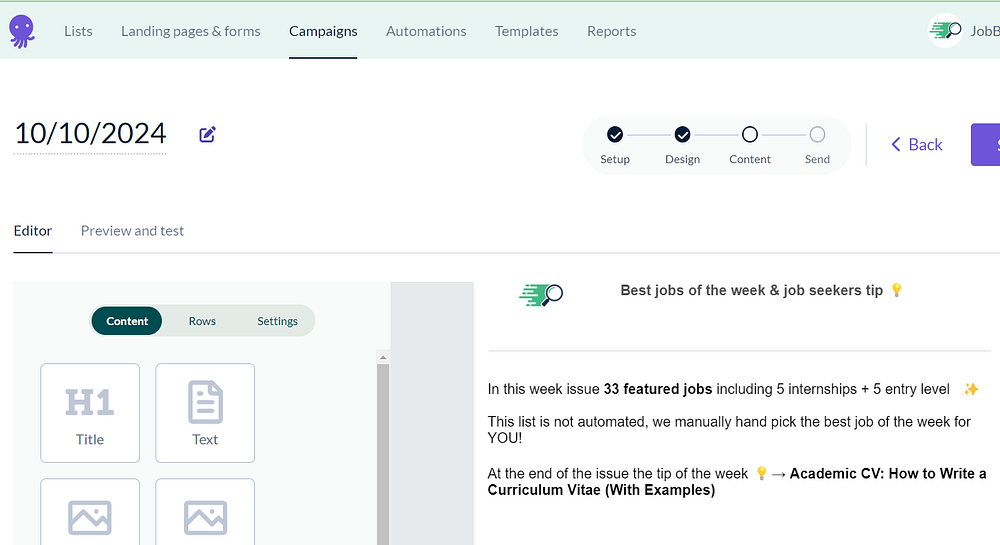Viewport: 1000px width, 545px height.
Task: Switch to the Rows panel tab
Action: coord(202,321)
